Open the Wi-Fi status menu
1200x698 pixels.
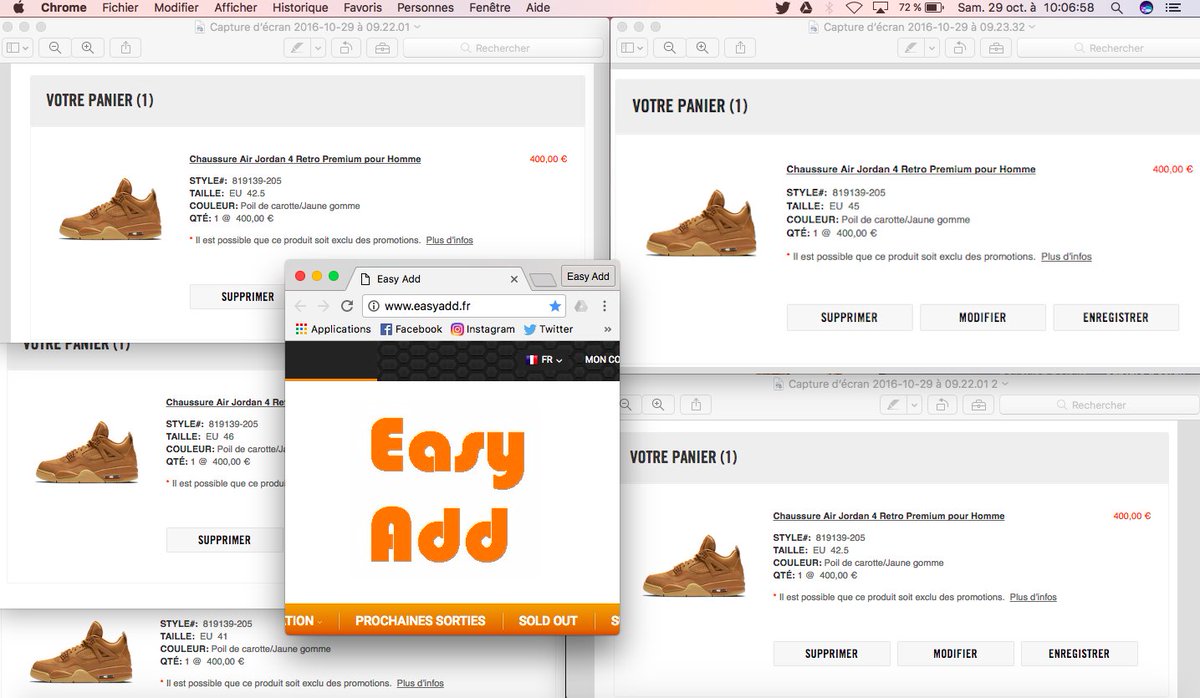[x=853, y=8]
